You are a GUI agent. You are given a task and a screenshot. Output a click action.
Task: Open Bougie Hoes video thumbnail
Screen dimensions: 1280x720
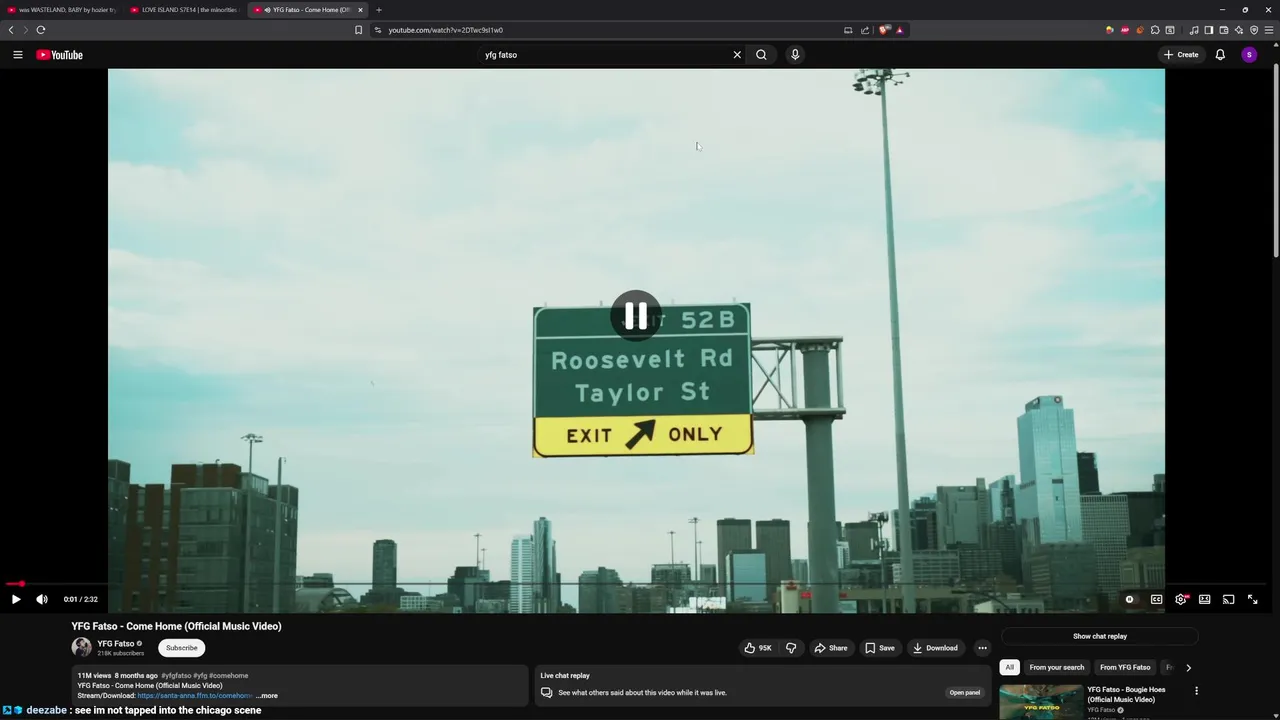click(x=1041, y=702)
